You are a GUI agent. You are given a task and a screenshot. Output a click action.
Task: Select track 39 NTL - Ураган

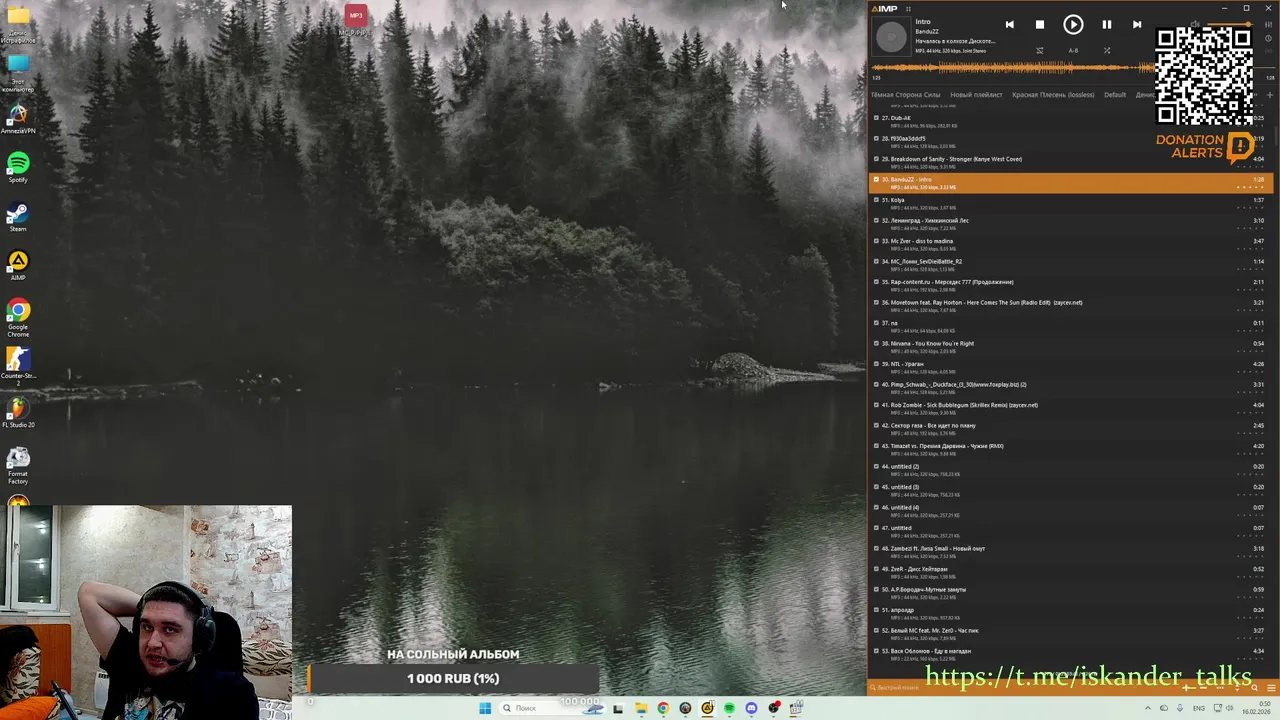(1070, 368)
